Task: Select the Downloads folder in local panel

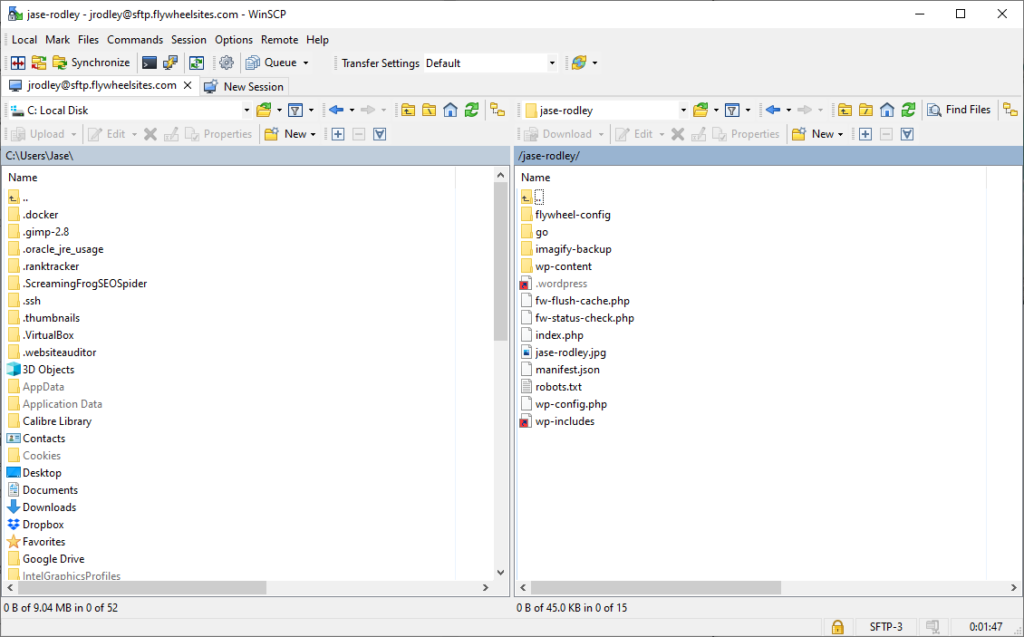Action: point(42,508)
